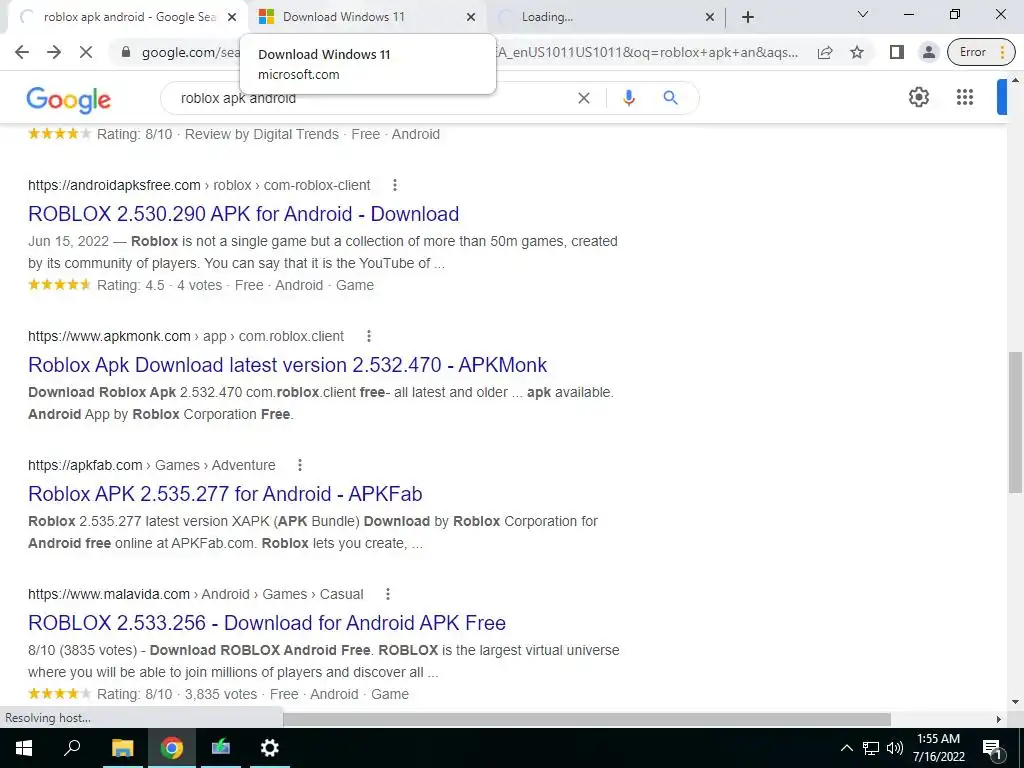Close the roblox apk android tab

pos(232,17)
